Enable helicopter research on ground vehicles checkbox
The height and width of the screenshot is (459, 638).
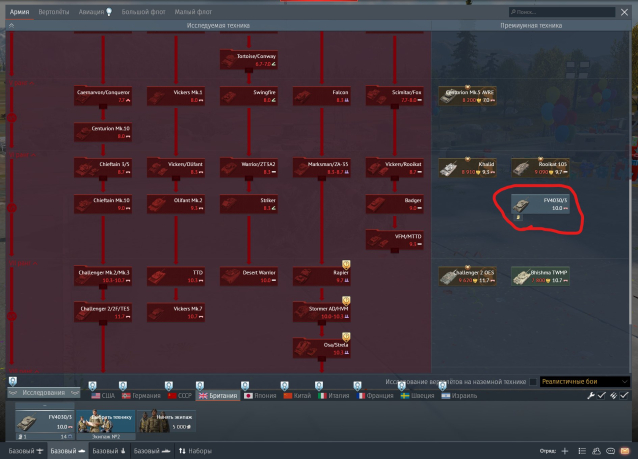coord(533,382)
